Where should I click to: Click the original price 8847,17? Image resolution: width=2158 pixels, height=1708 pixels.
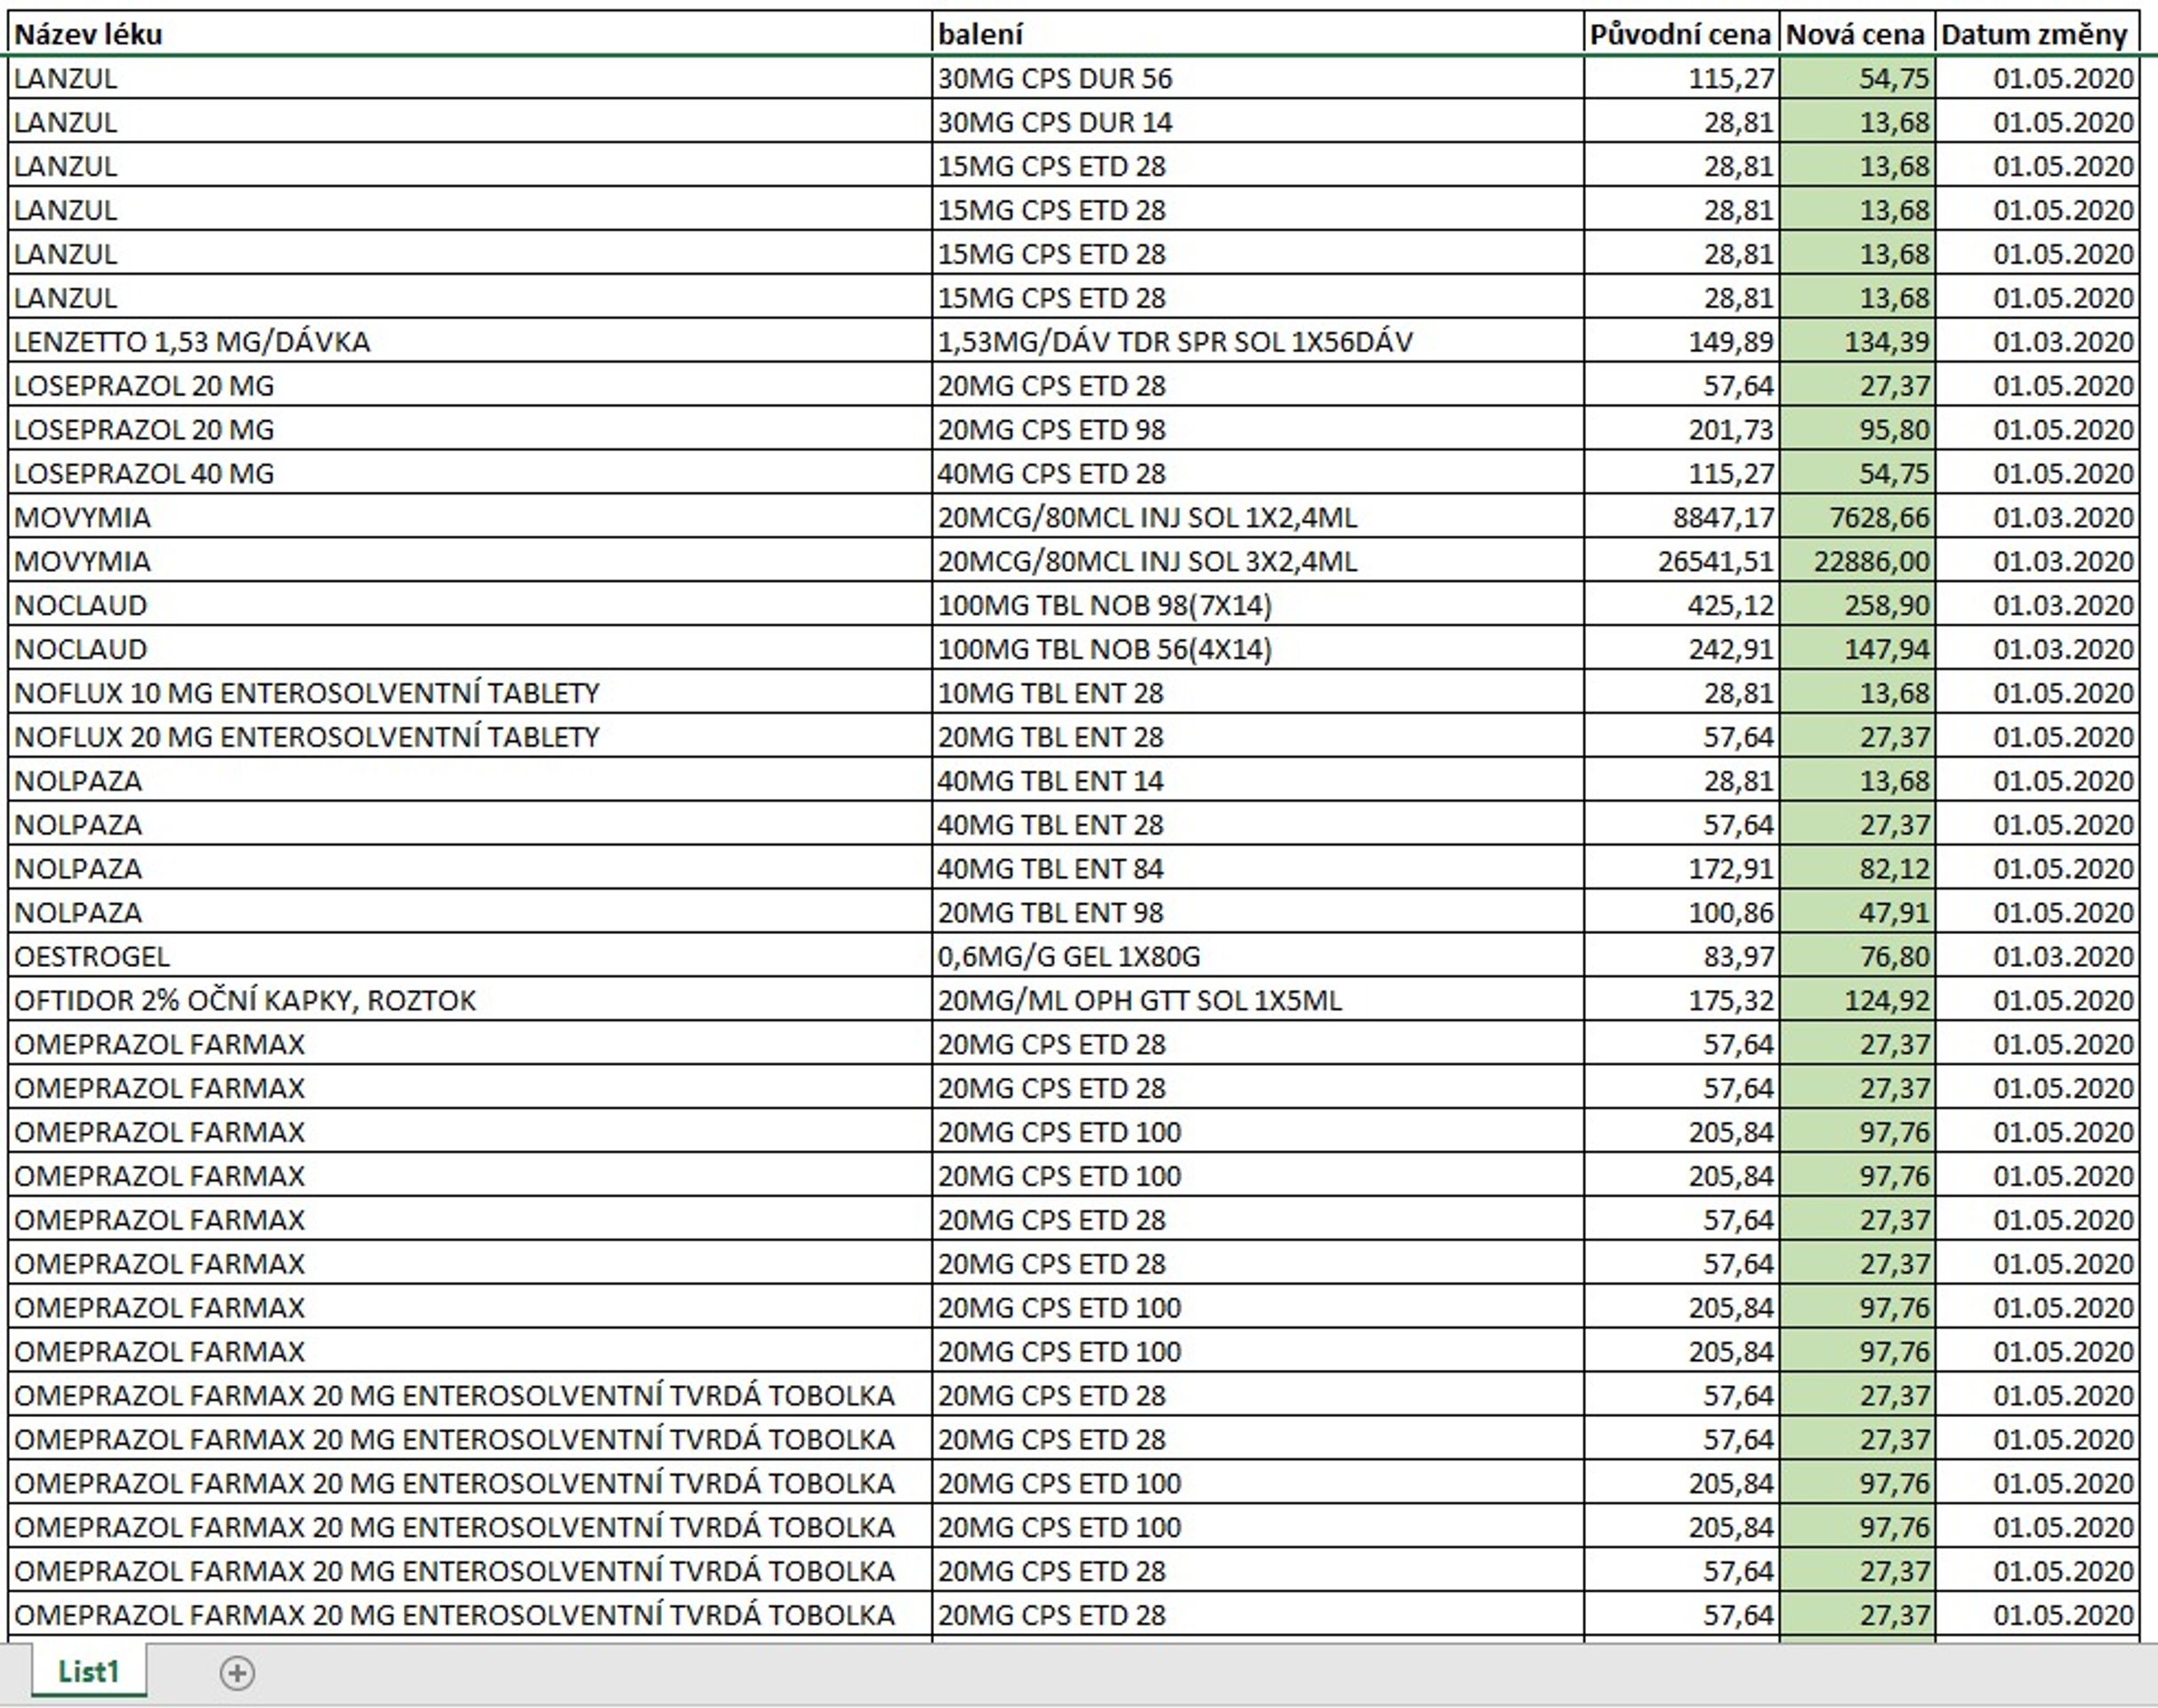[x=1682, y=518]
